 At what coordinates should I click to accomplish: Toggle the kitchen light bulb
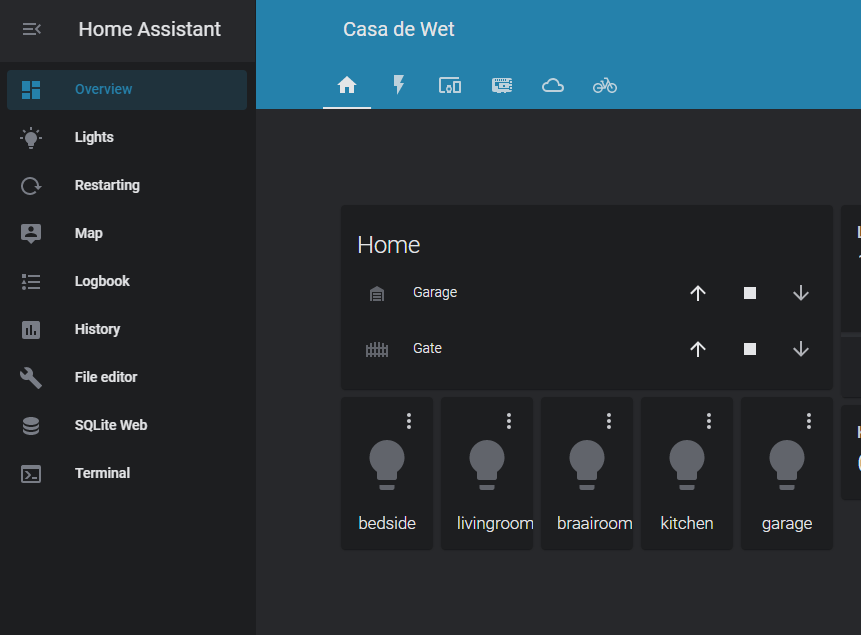tap(687, 465)
